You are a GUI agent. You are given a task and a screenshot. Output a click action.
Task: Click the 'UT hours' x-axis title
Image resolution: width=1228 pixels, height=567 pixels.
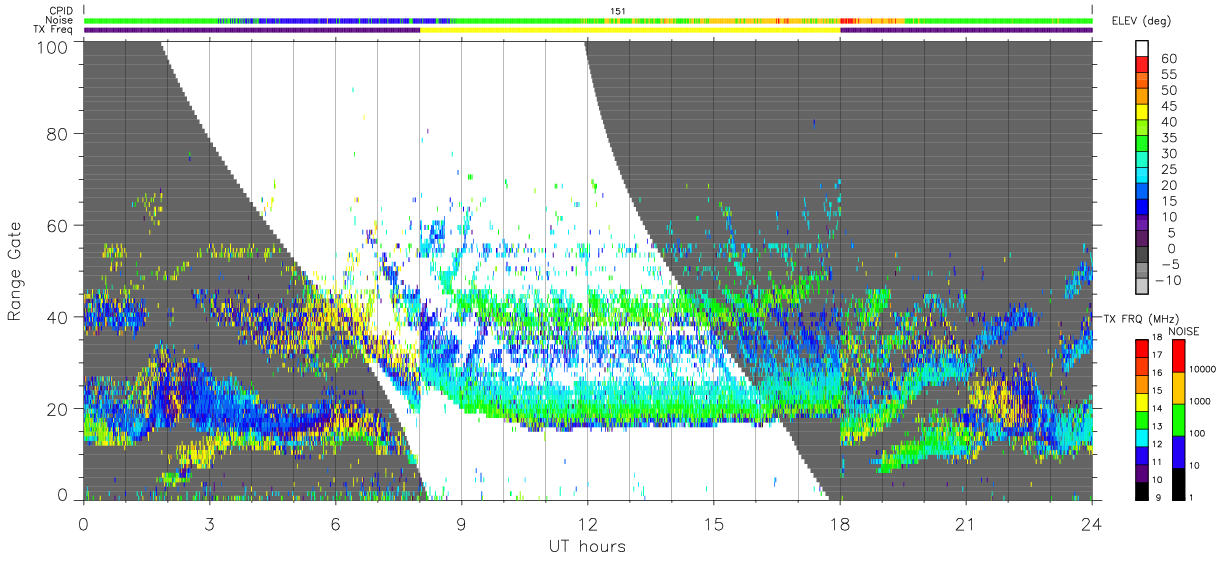(x=587, y=547)
